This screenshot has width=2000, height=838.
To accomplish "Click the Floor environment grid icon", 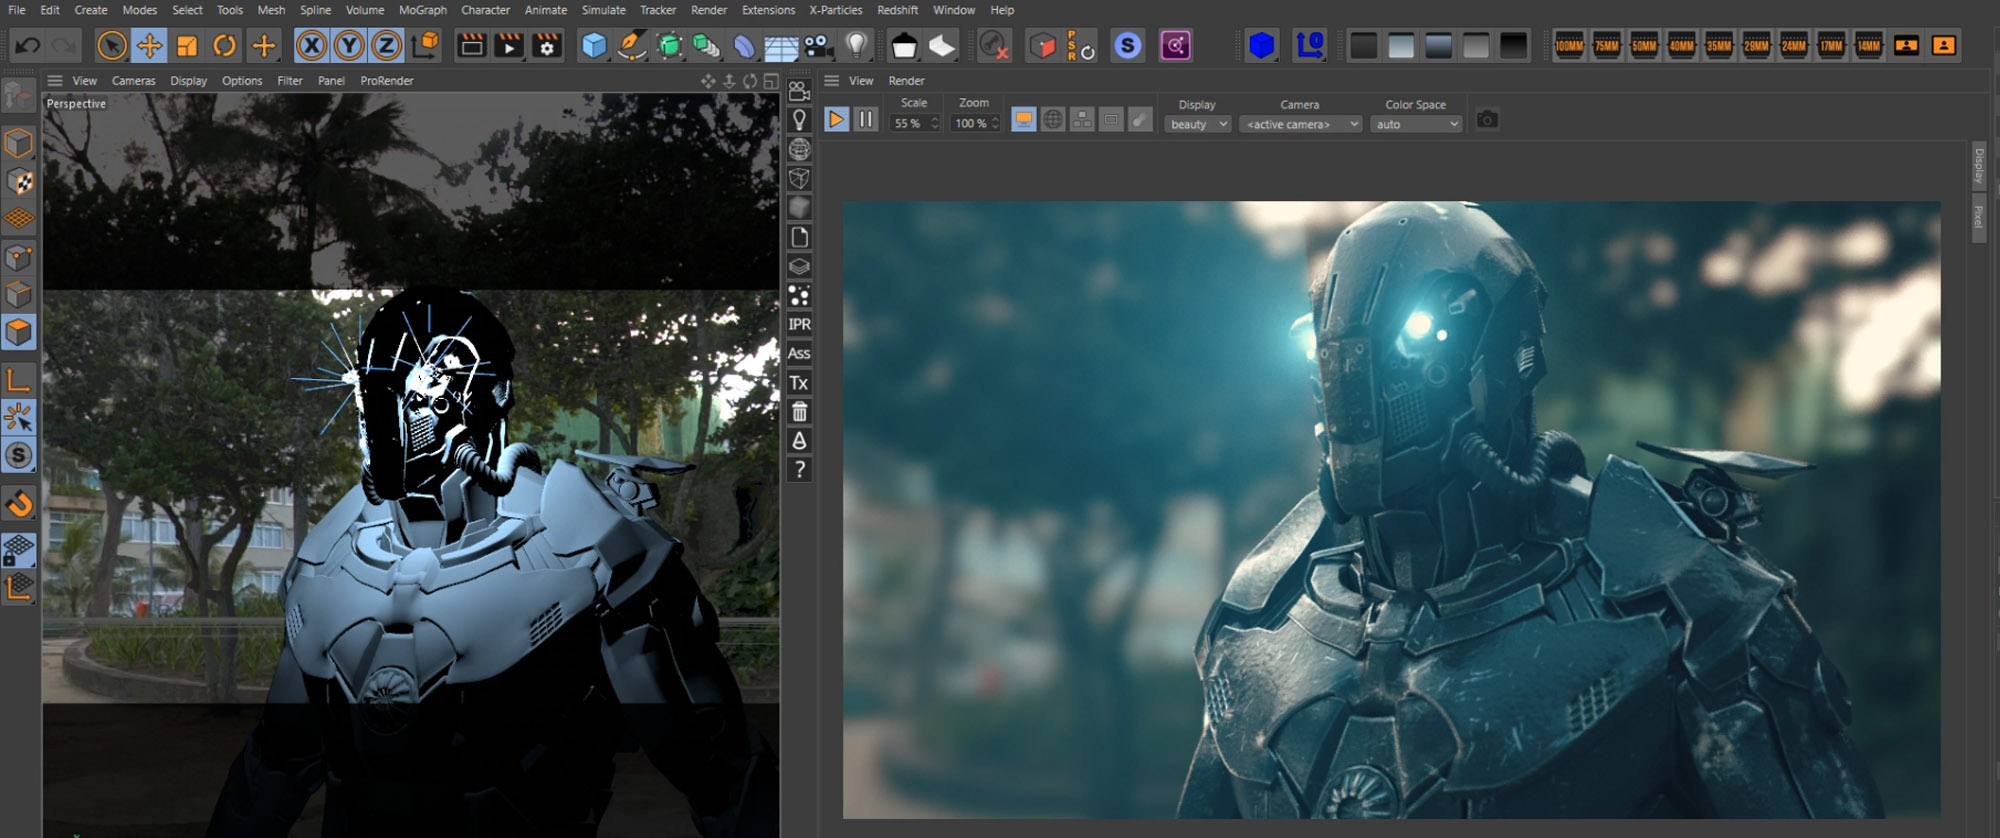I will click(x=781, y=46).
